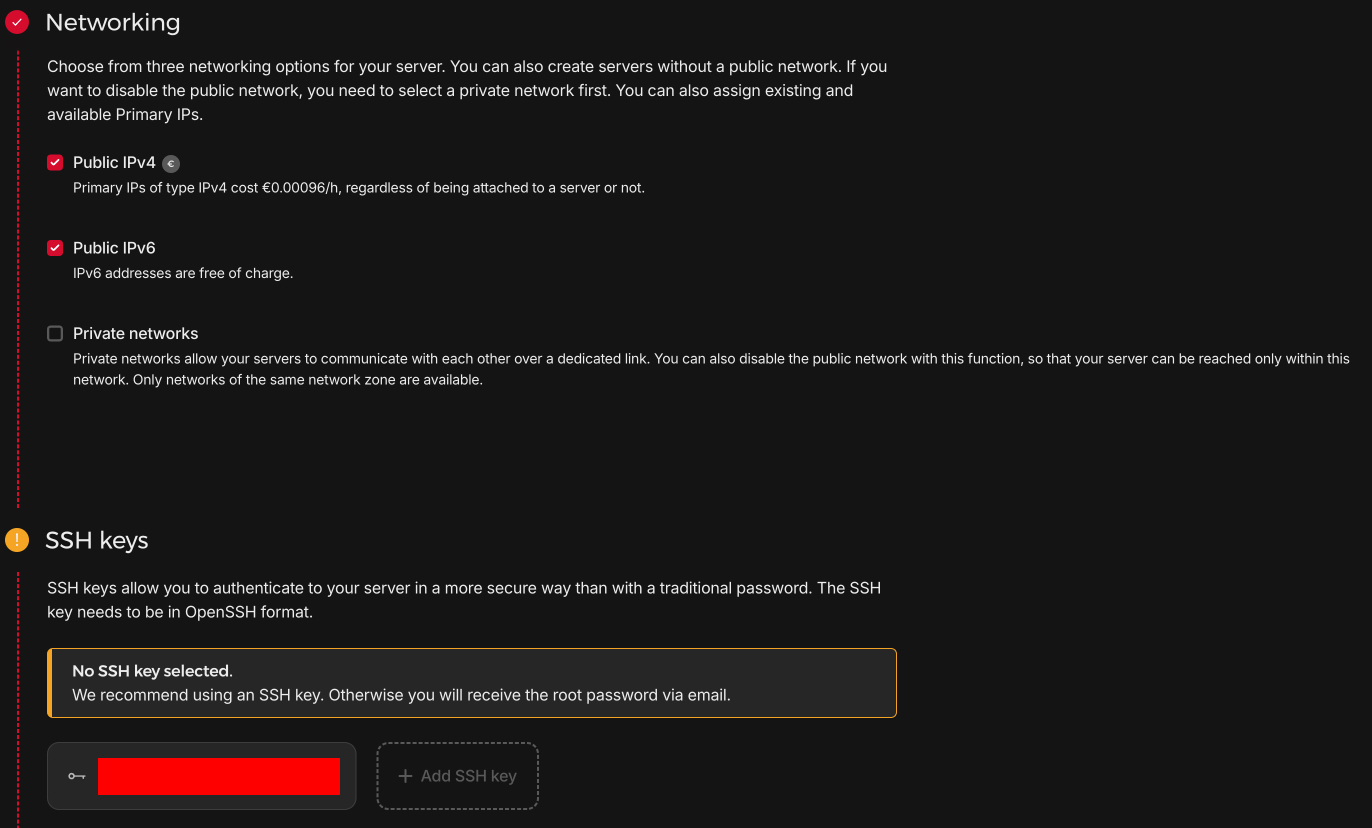Click the orange warning icon beside SSH keys
Screen dimensions: 1372x828
point(17,540)
